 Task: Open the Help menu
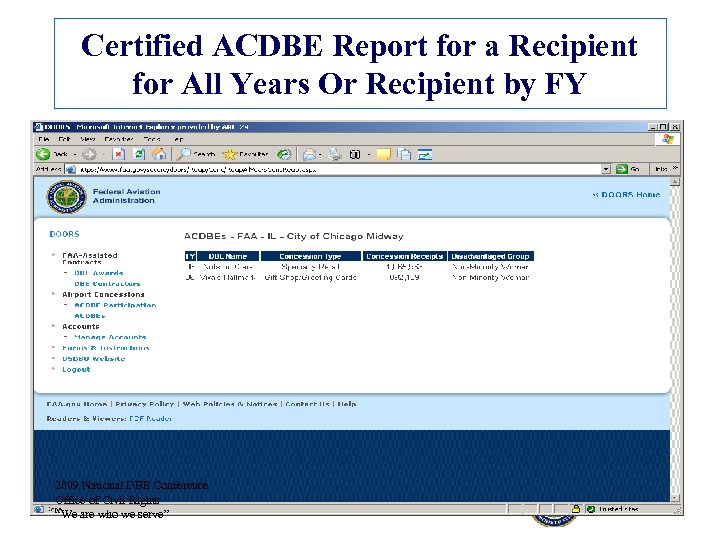(x=178, y=139)
